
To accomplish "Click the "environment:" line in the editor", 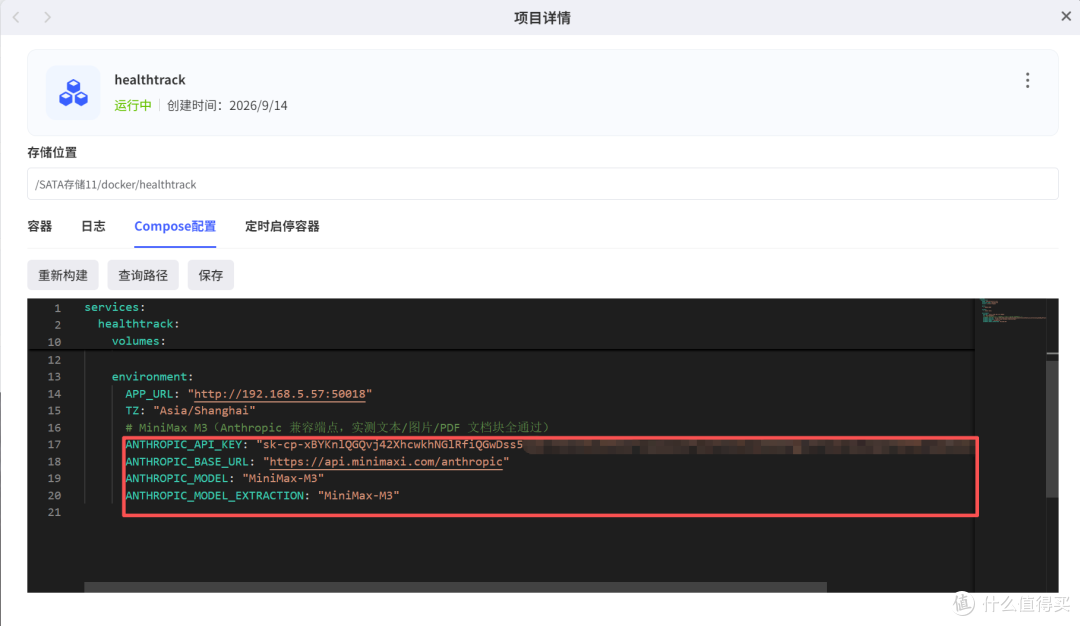I will tap(152, 377).
